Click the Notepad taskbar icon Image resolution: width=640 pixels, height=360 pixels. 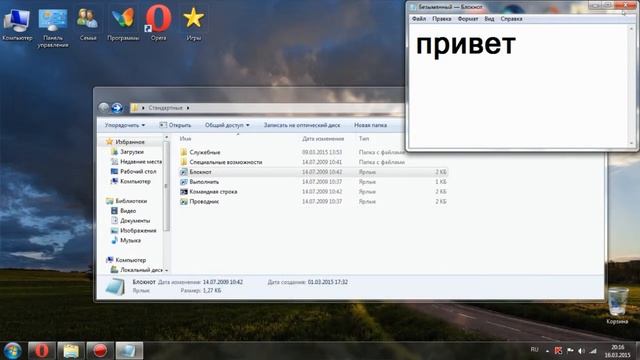[129, 351]
